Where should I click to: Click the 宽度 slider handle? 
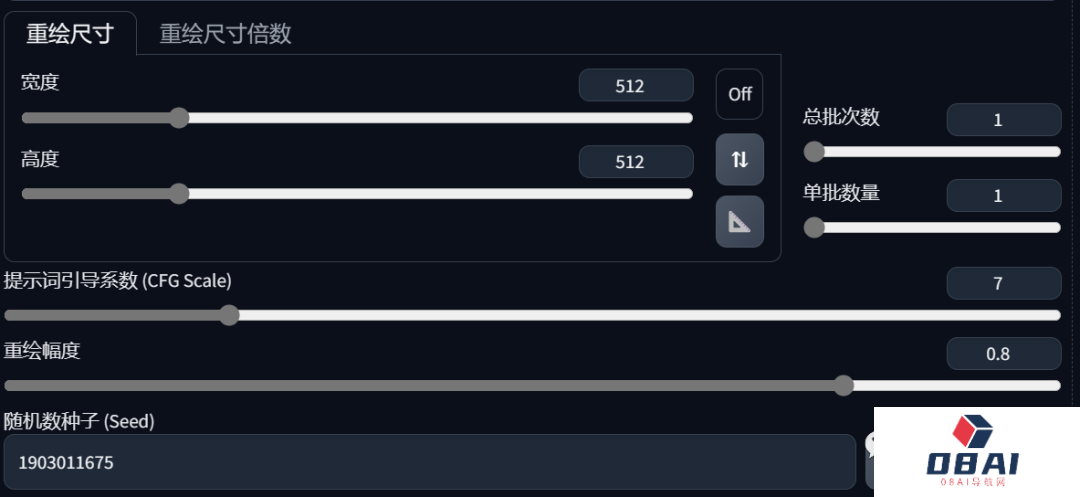179,118
